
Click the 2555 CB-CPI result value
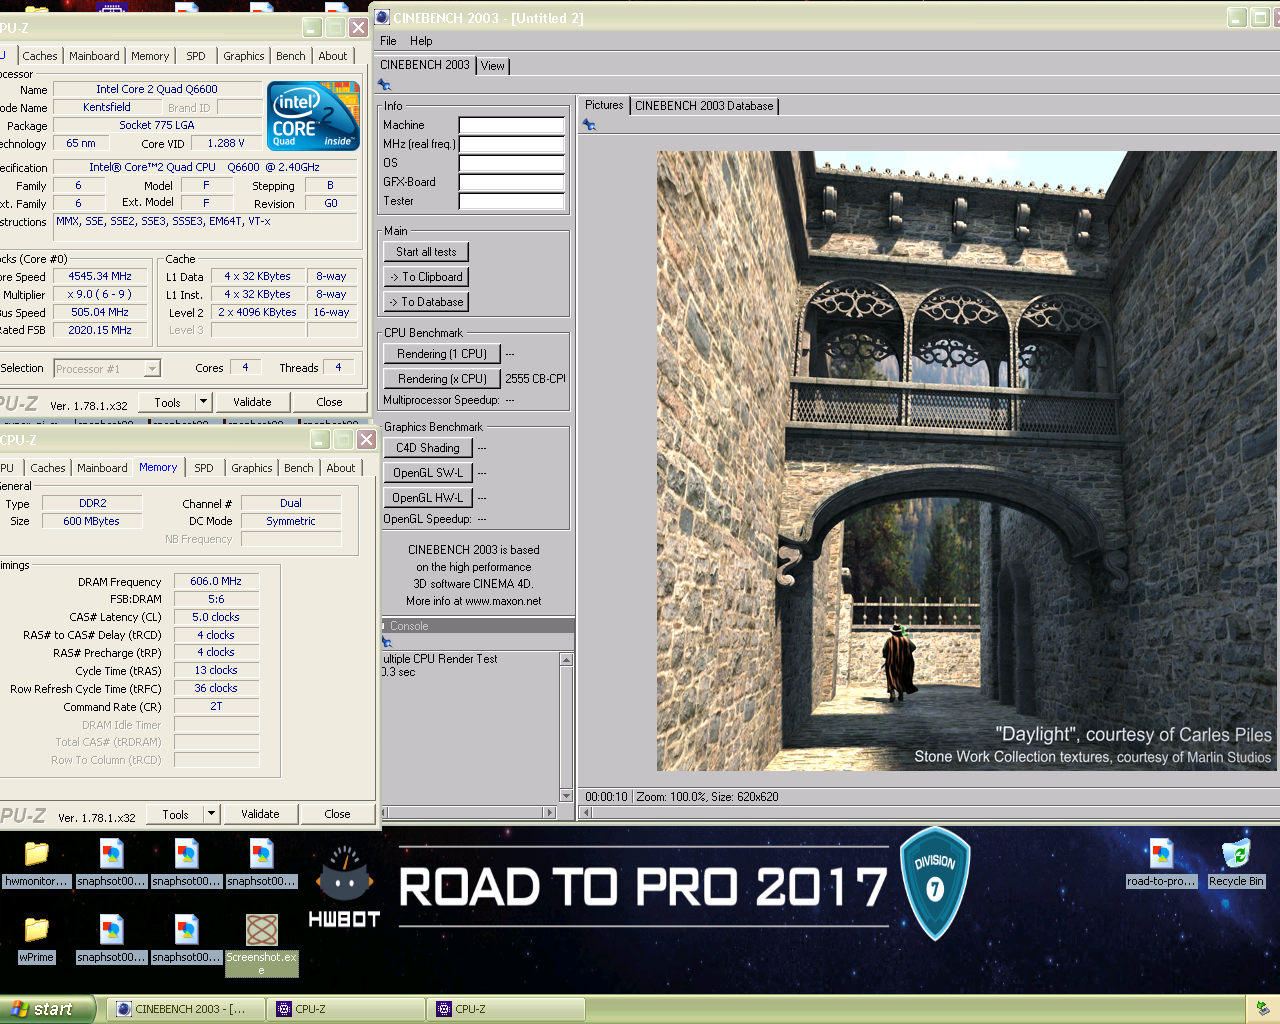(x=535, y=379)
